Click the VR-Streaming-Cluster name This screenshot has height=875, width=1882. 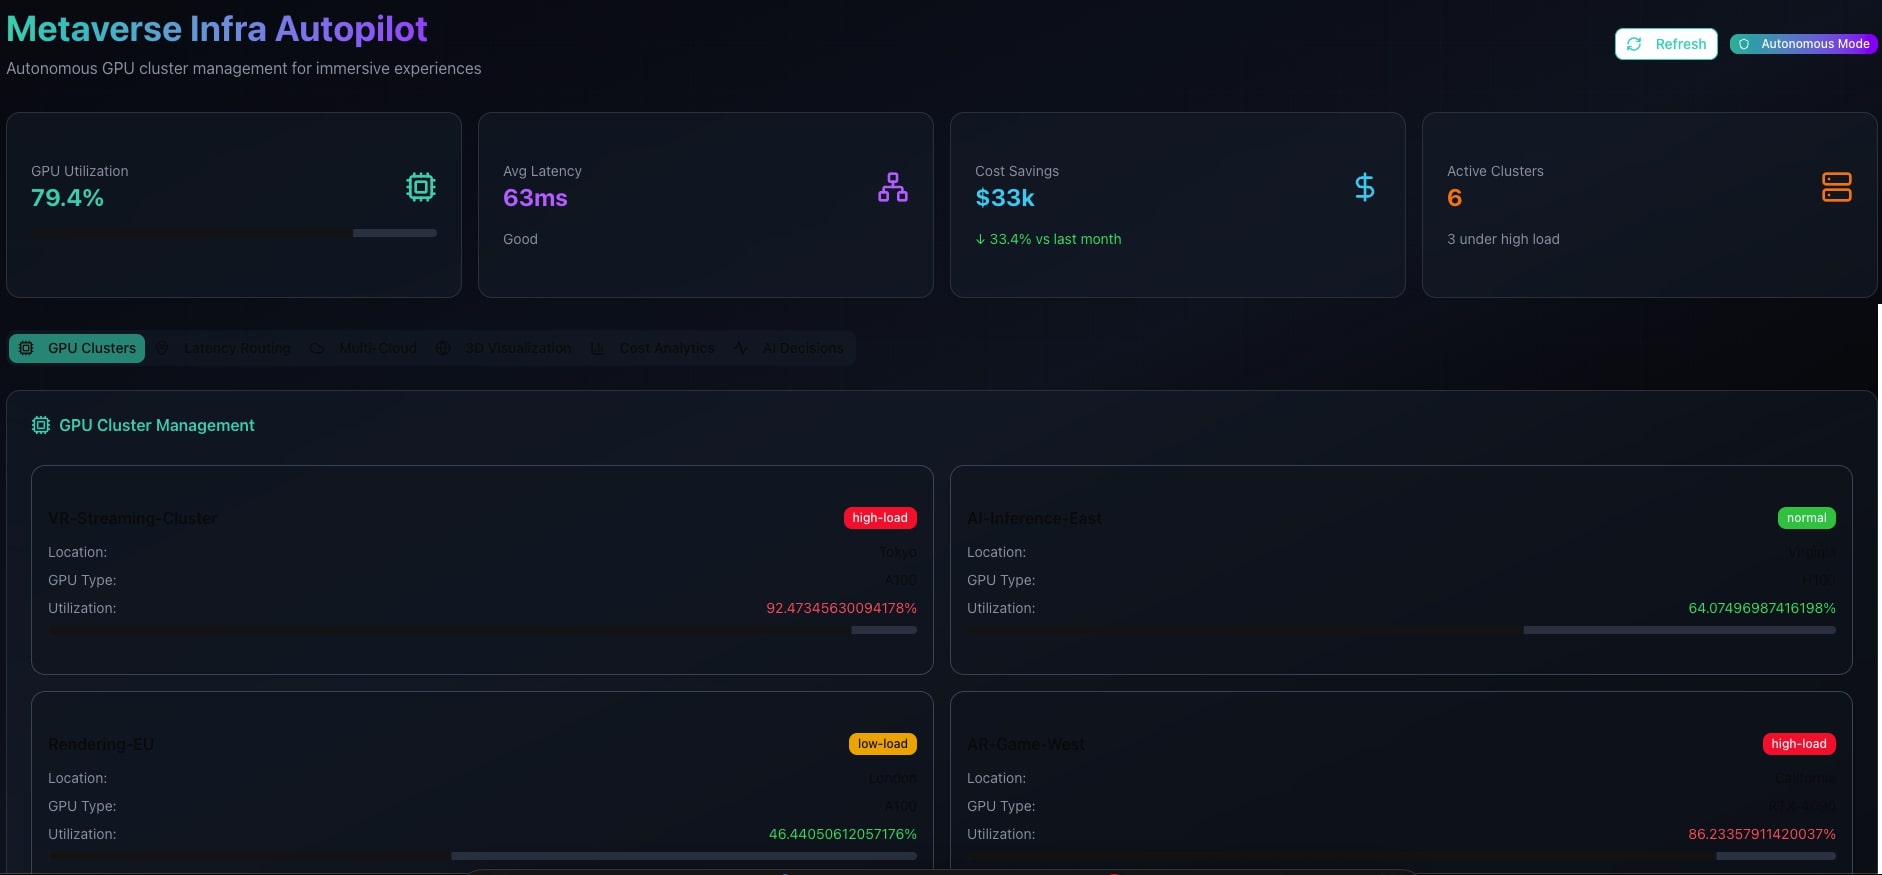coord(132,518)
